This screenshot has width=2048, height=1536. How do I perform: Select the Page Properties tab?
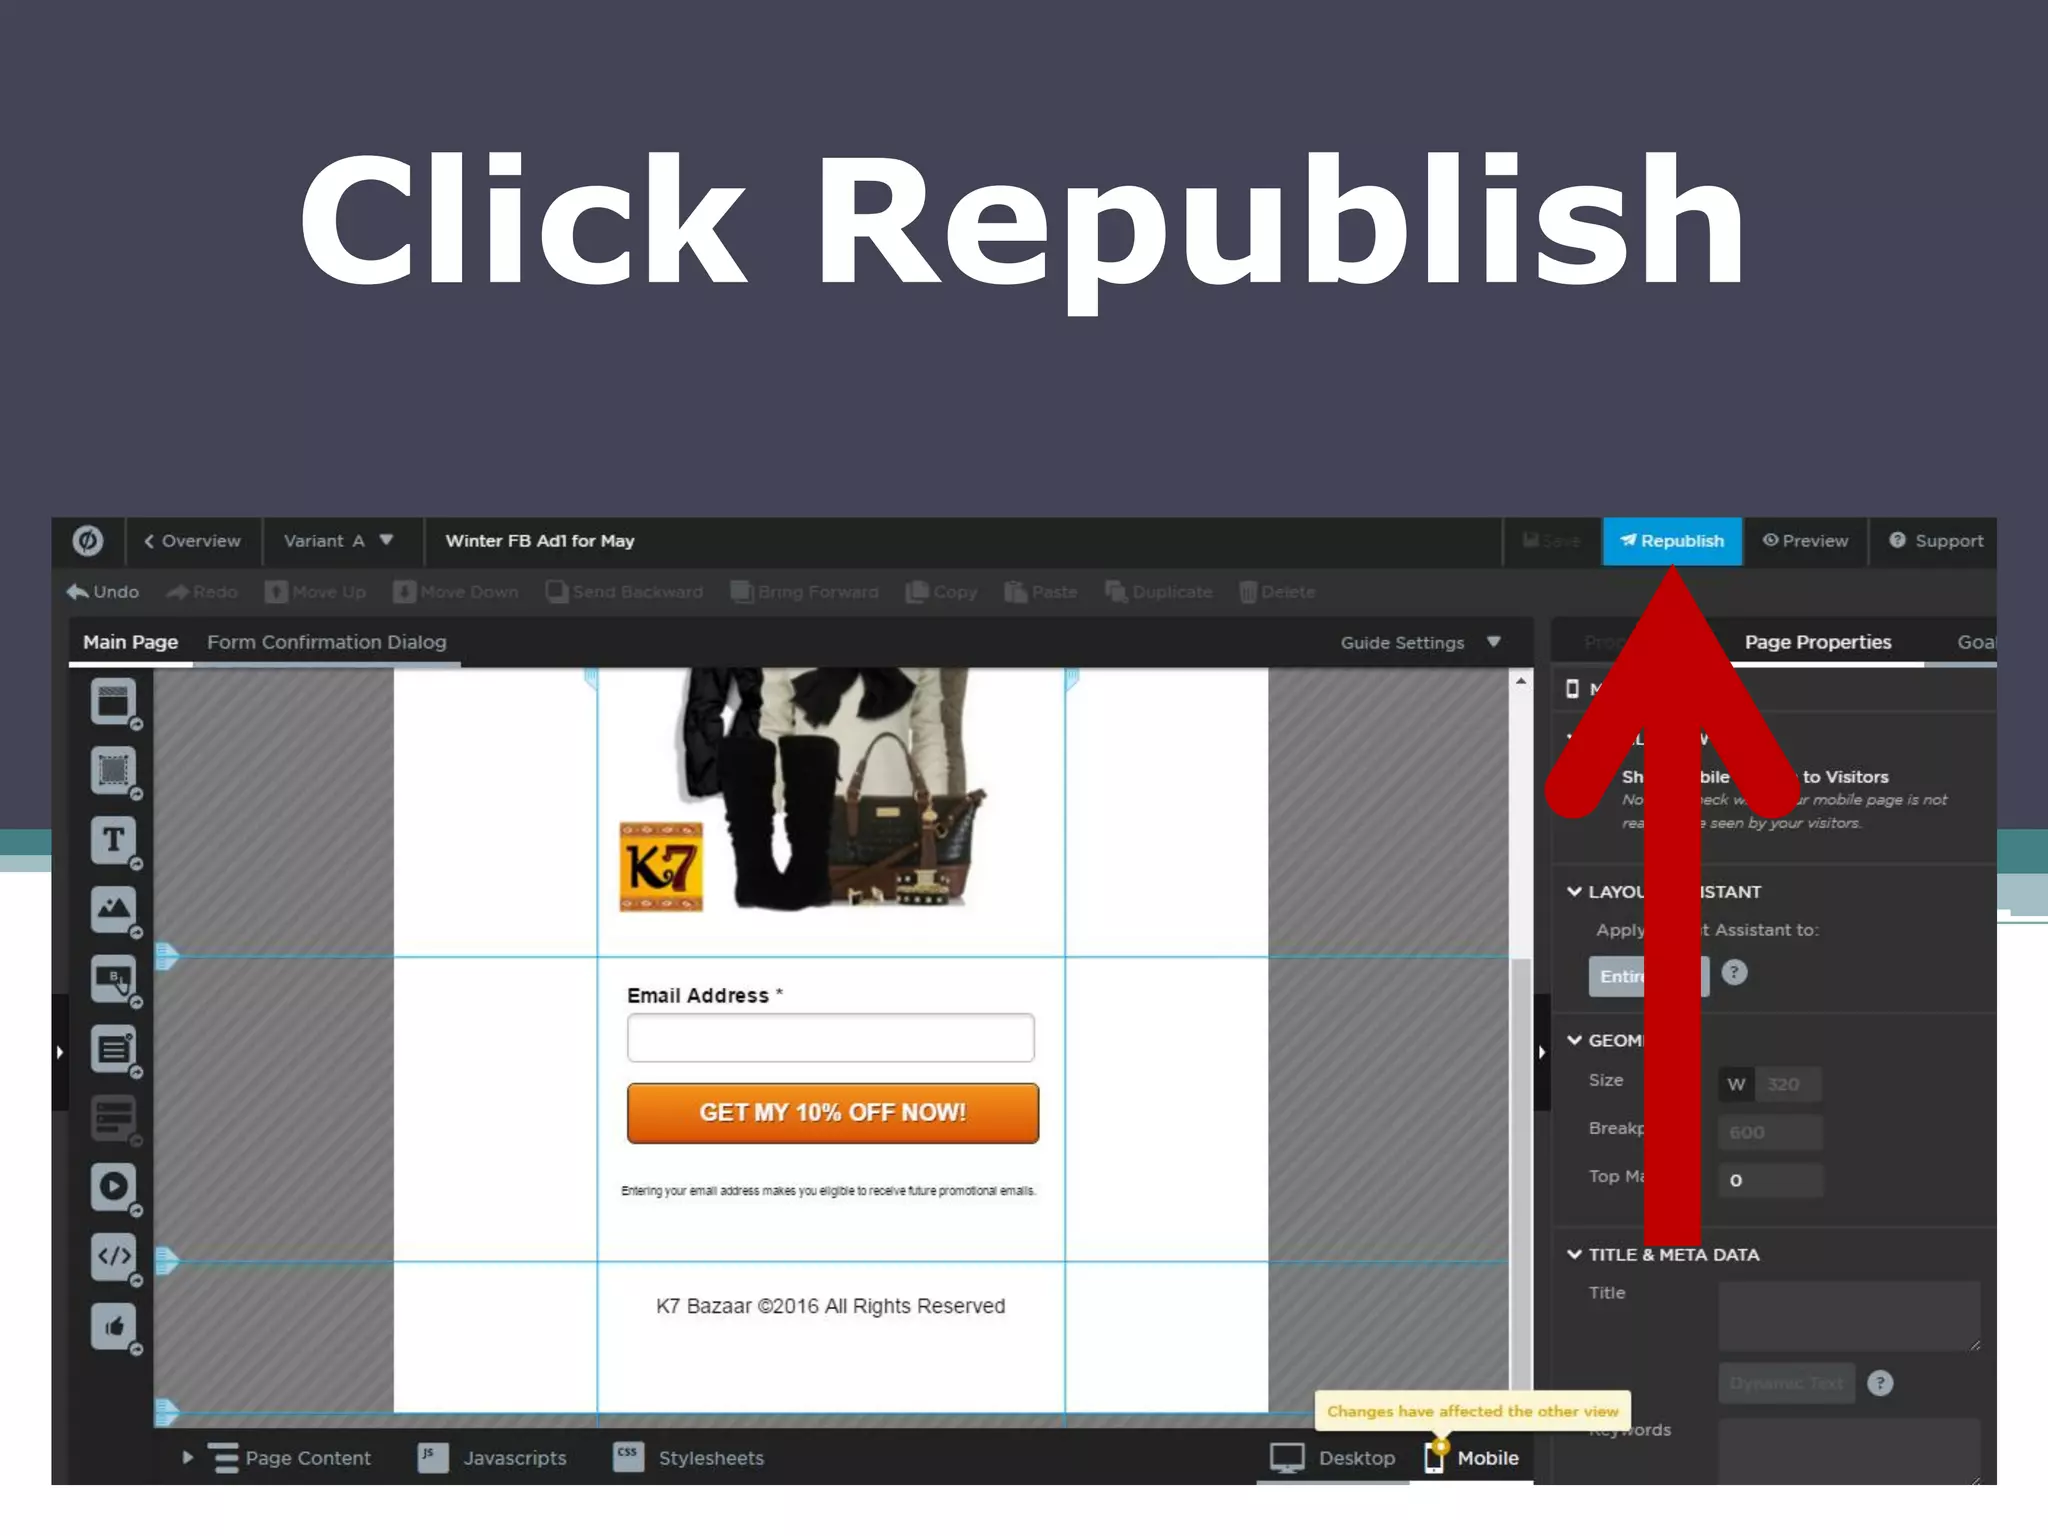click(1818, 642)
